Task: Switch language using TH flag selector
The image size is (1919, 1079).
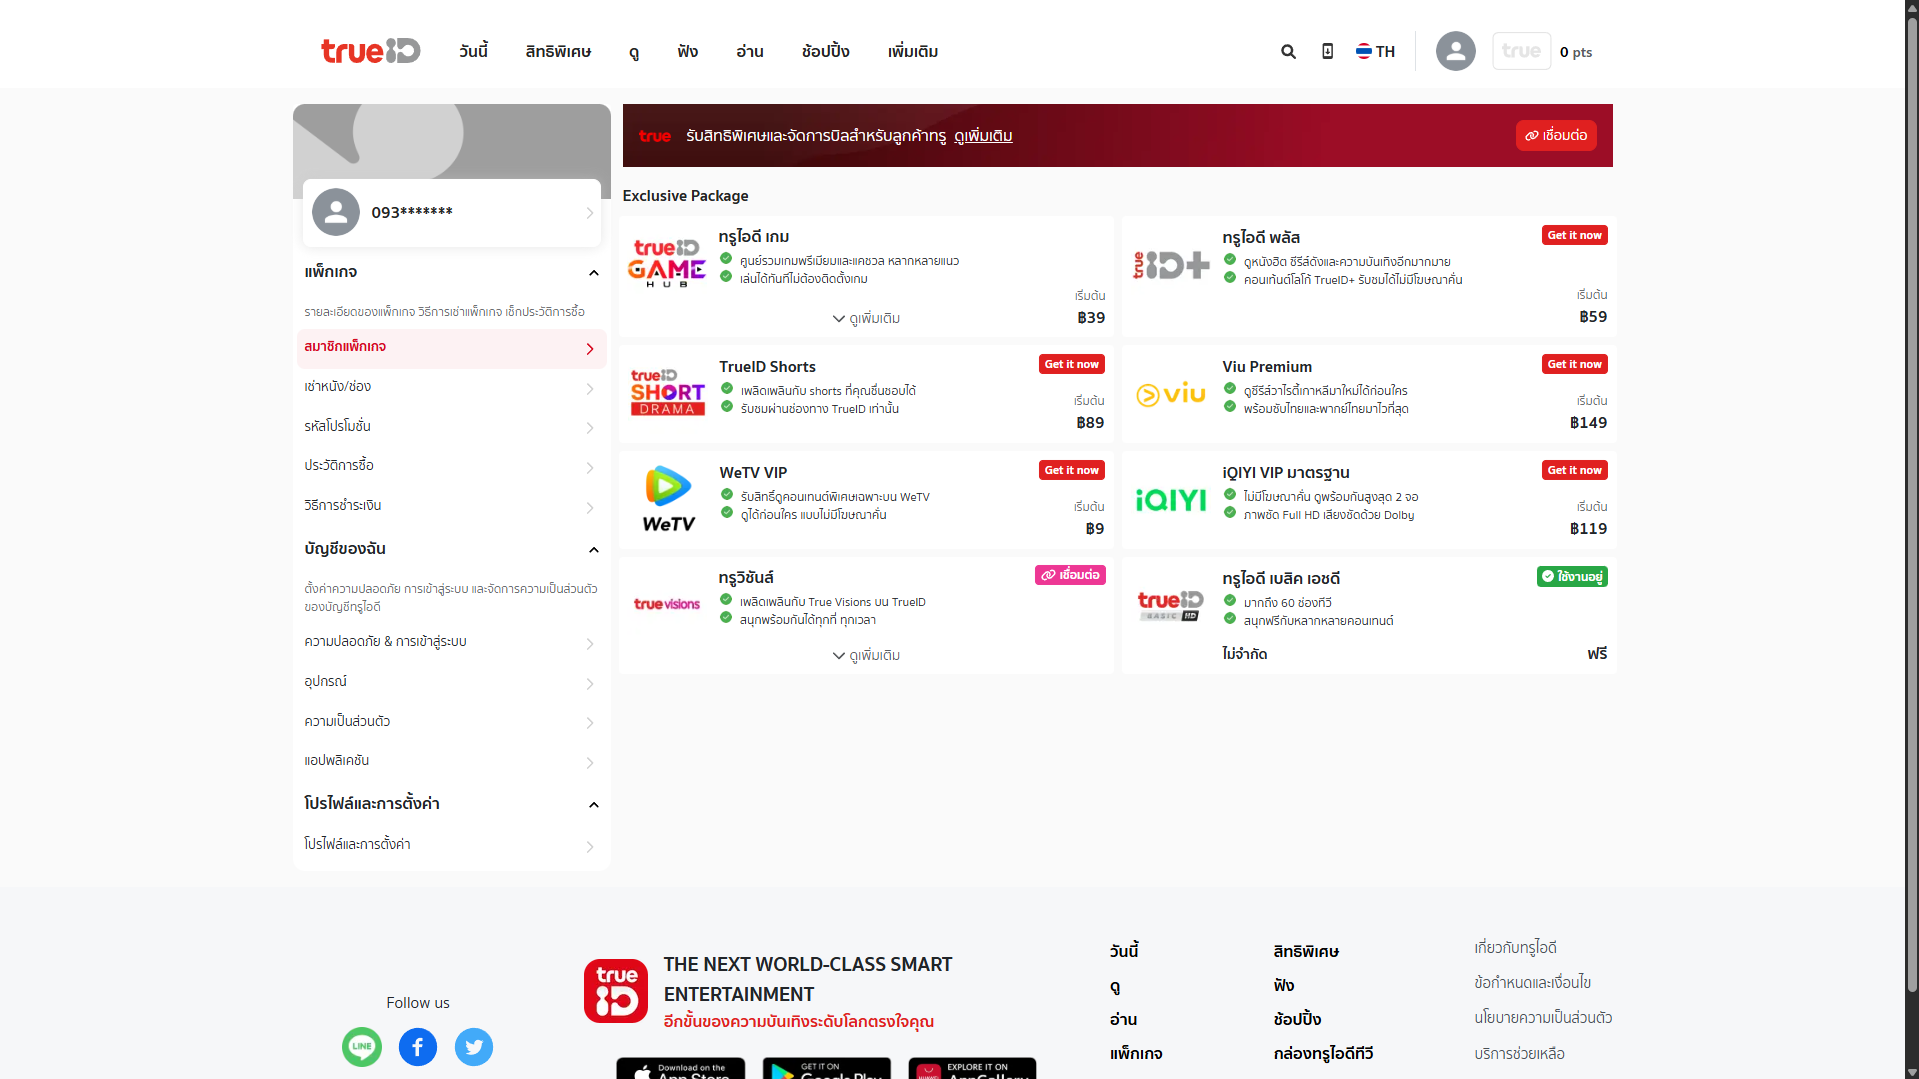Action: pyautogui.click(x=1375, y=51)
